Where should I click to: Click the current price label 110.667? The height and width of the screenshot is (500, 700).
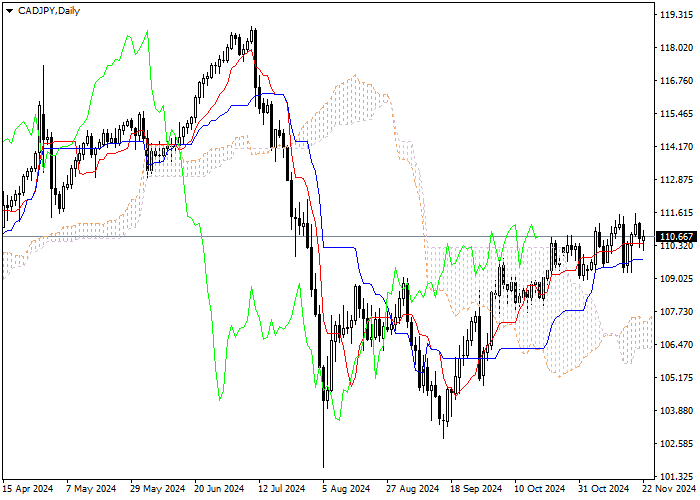(676, 237)
